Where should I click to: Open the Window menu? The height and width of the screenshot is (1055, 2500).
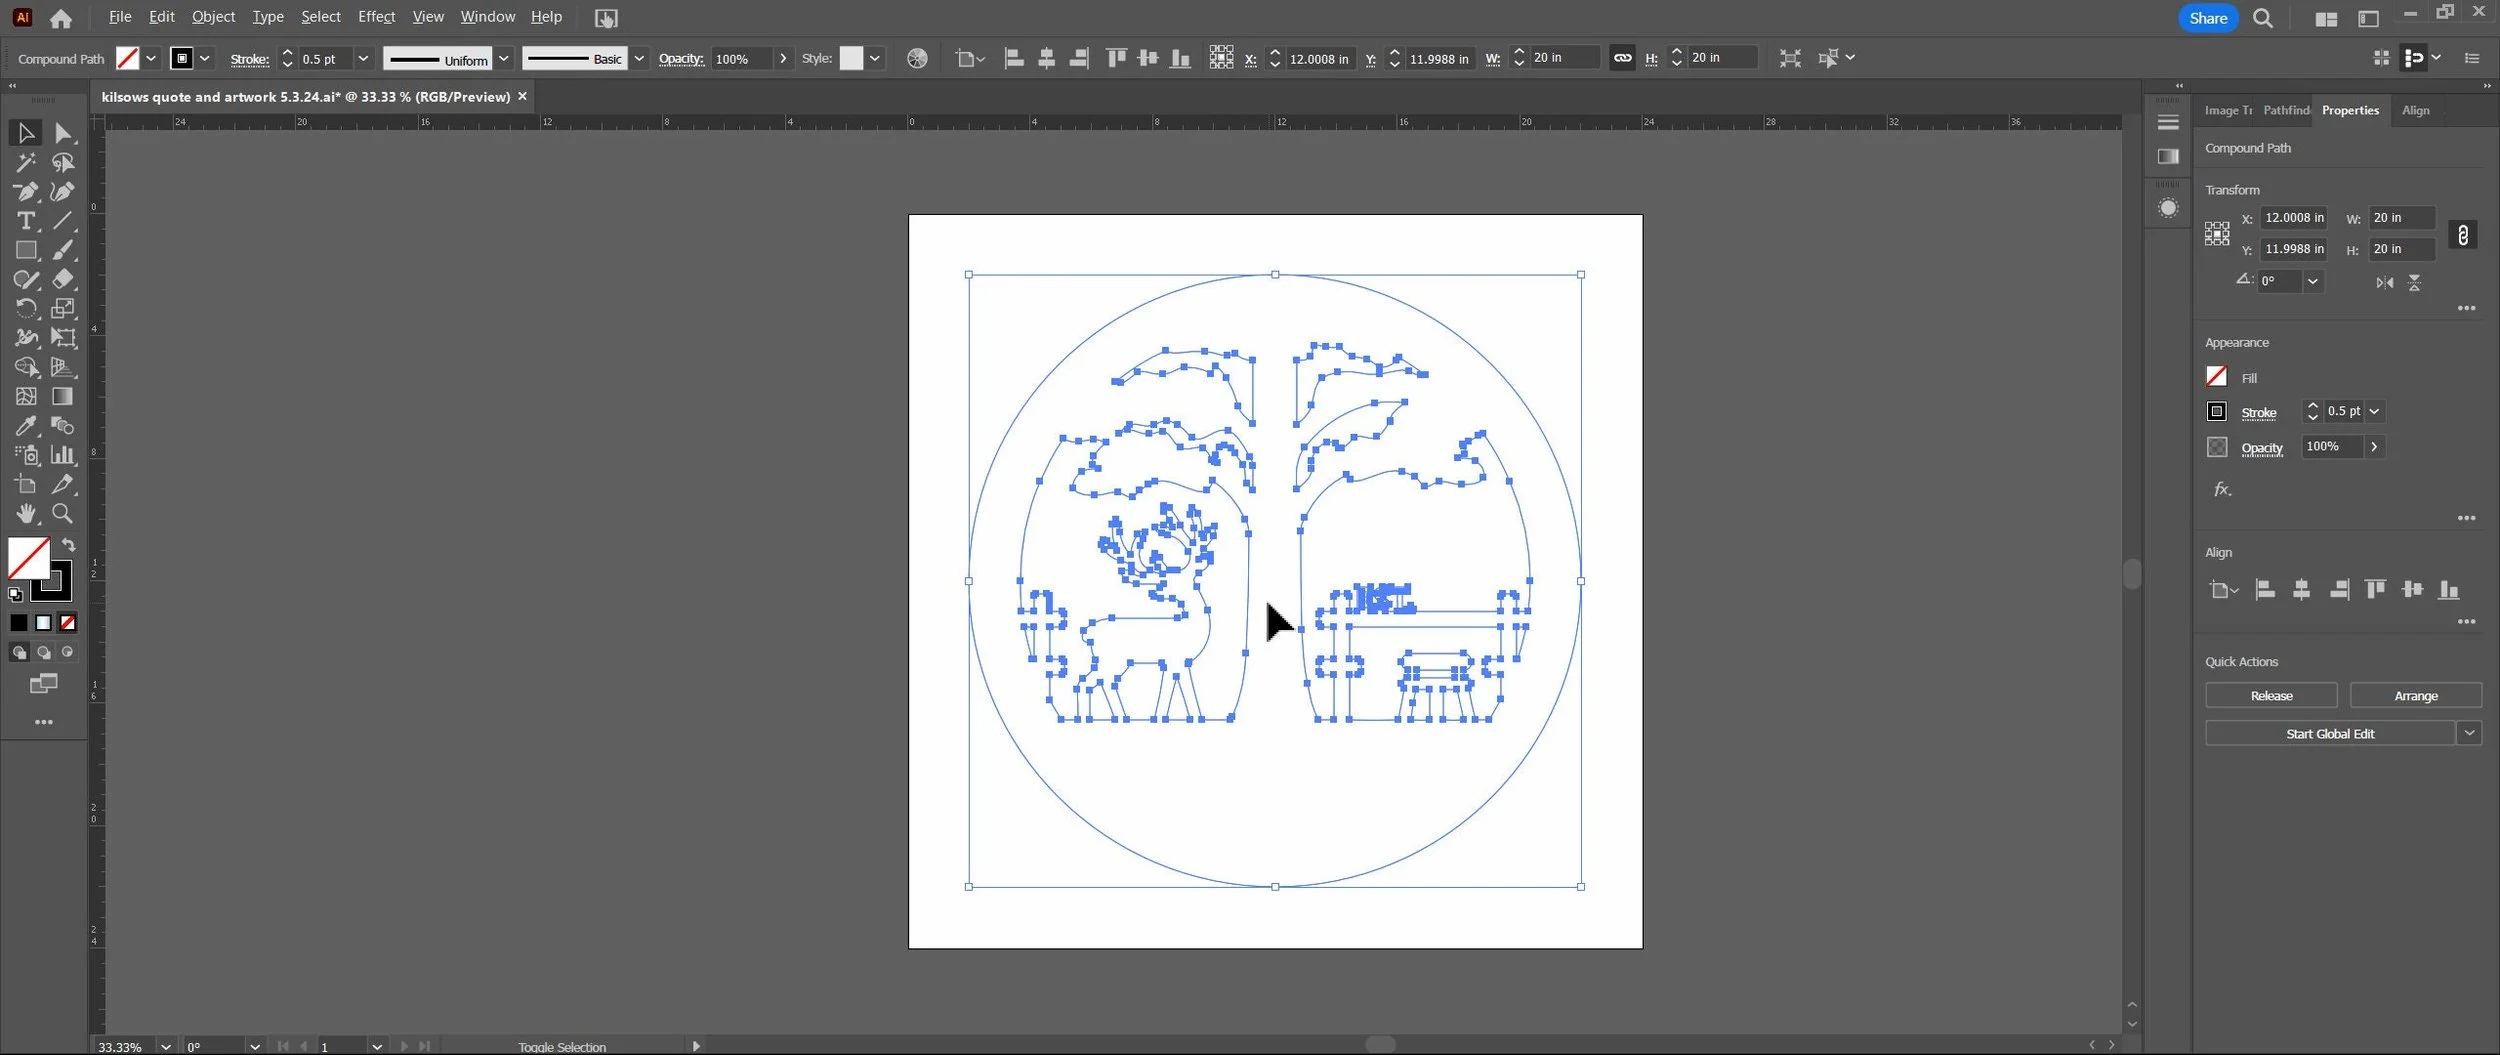[x=487, y=17]
